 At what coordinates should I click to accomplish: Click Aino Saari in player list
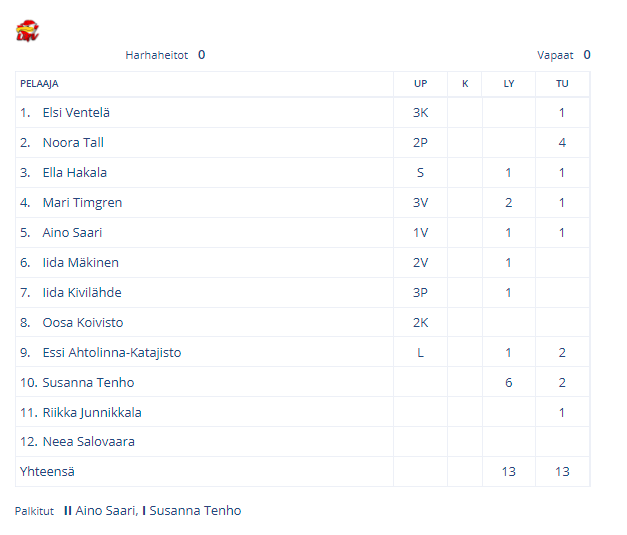click(x=72, y=233)
